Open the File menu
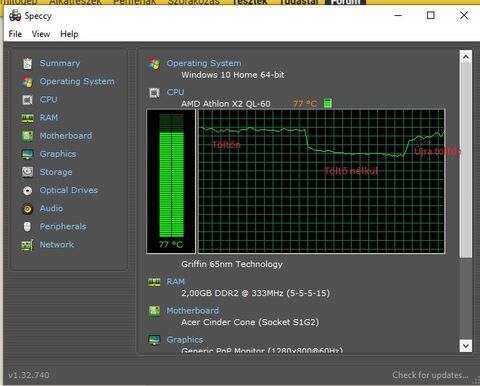 (x=15, y=34)
